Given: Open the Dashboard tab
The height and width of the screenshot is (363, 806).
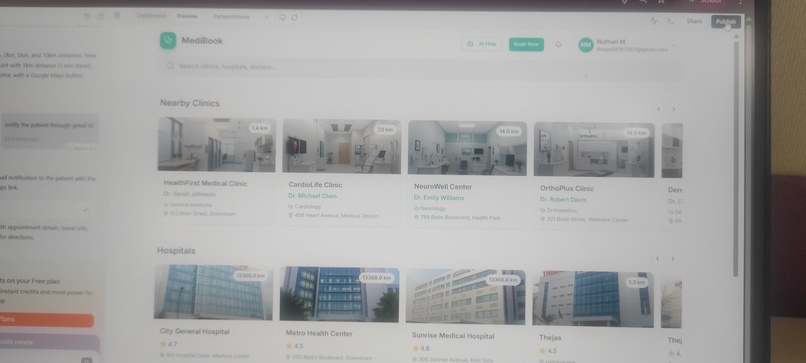Looking at the screenshot, I should 151,16.
